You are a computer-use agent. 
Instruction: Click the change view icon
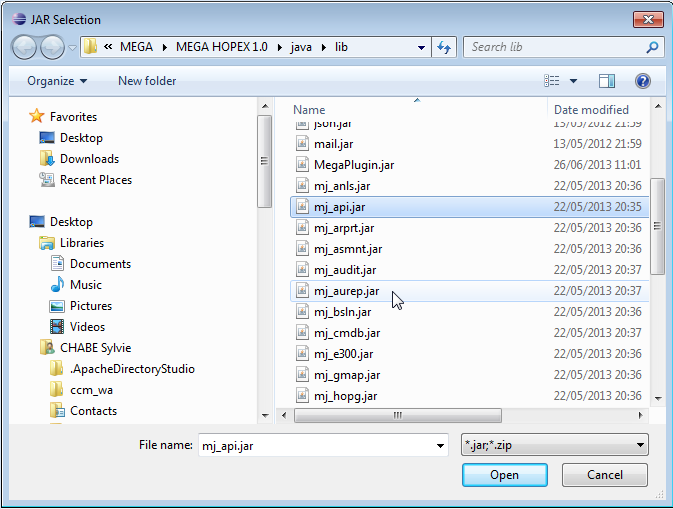(551, 81)
